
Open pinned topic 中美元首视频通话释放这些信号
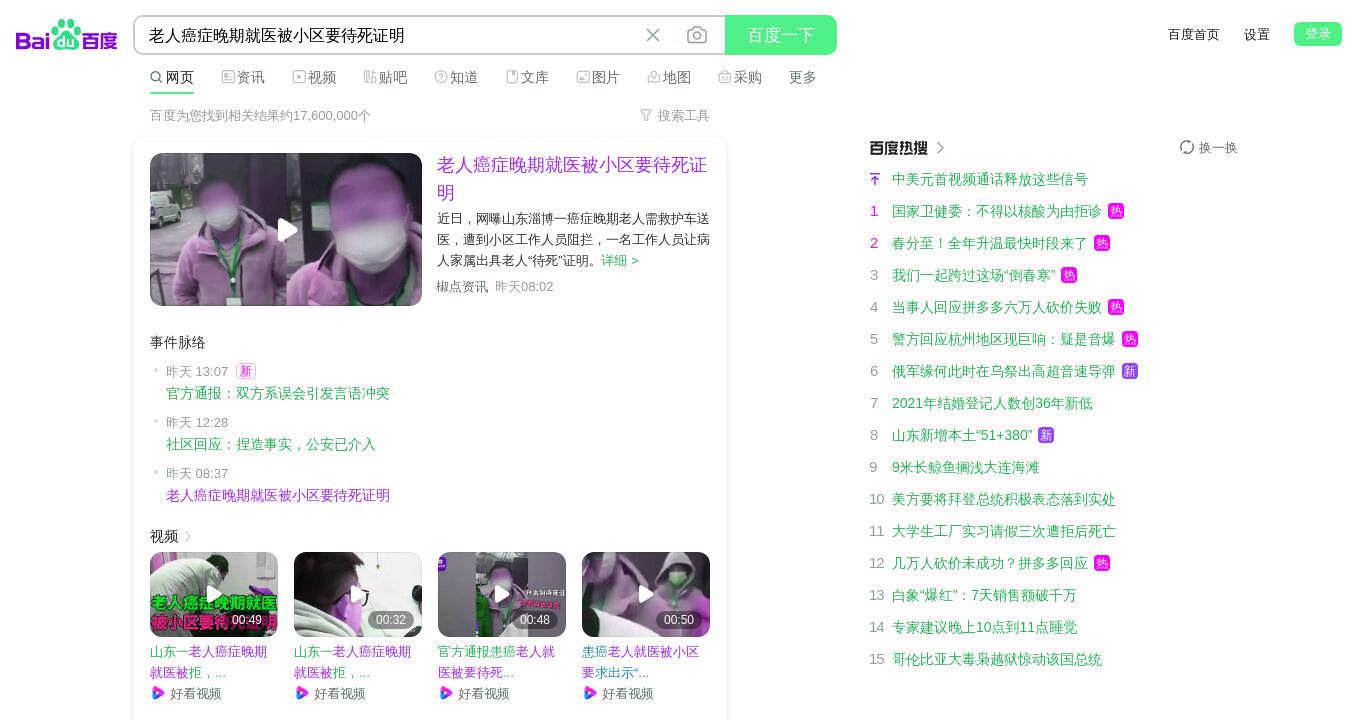click(990, 179)
